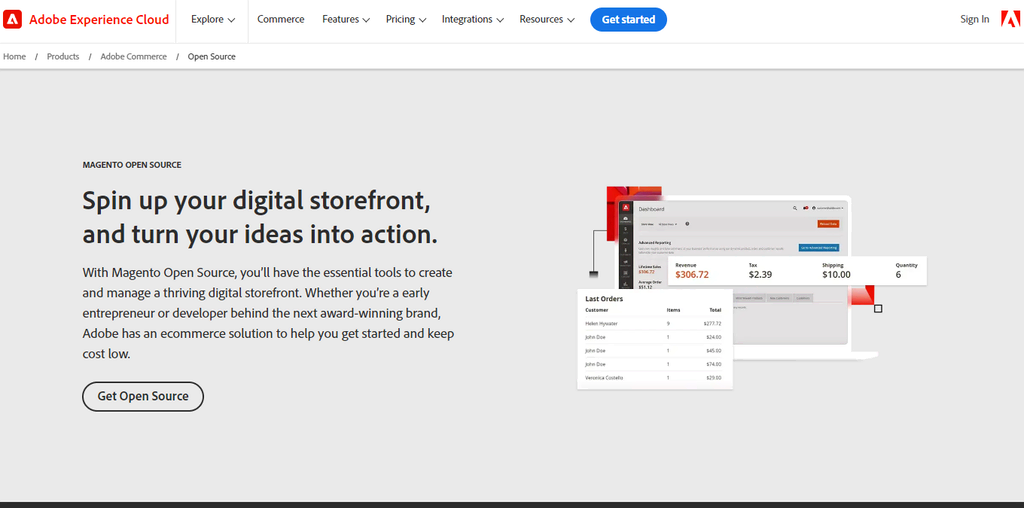Click the Adobe icon in the mockup sidebar
The image size is (1024, 508).
point(626,207)
